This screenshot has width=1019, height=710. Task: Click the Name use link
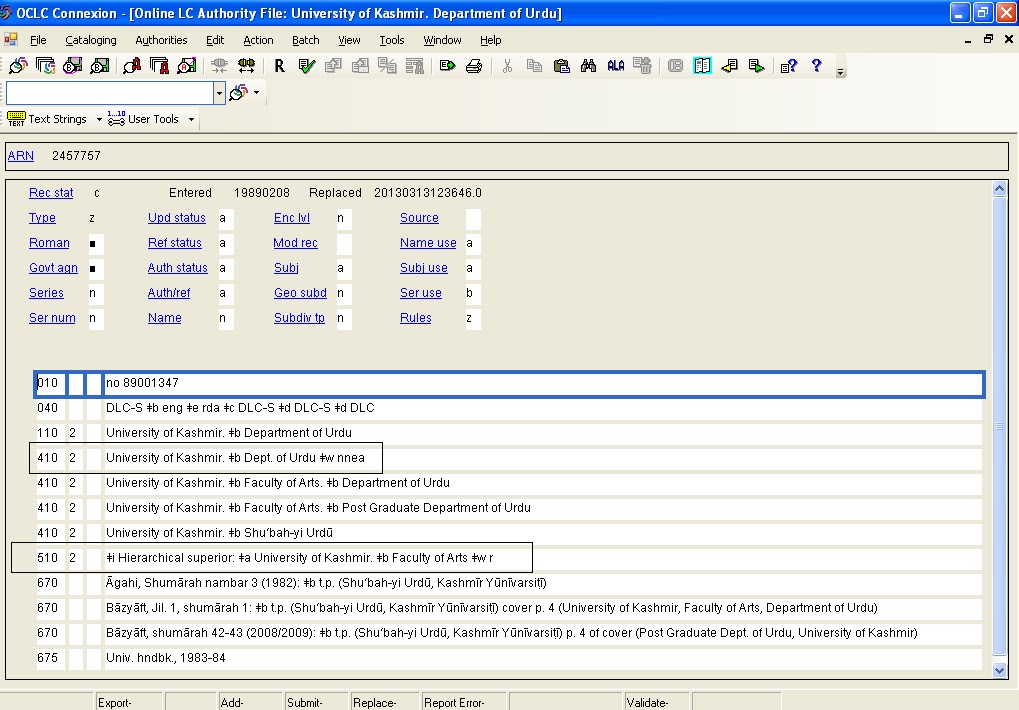coord(428,243)
